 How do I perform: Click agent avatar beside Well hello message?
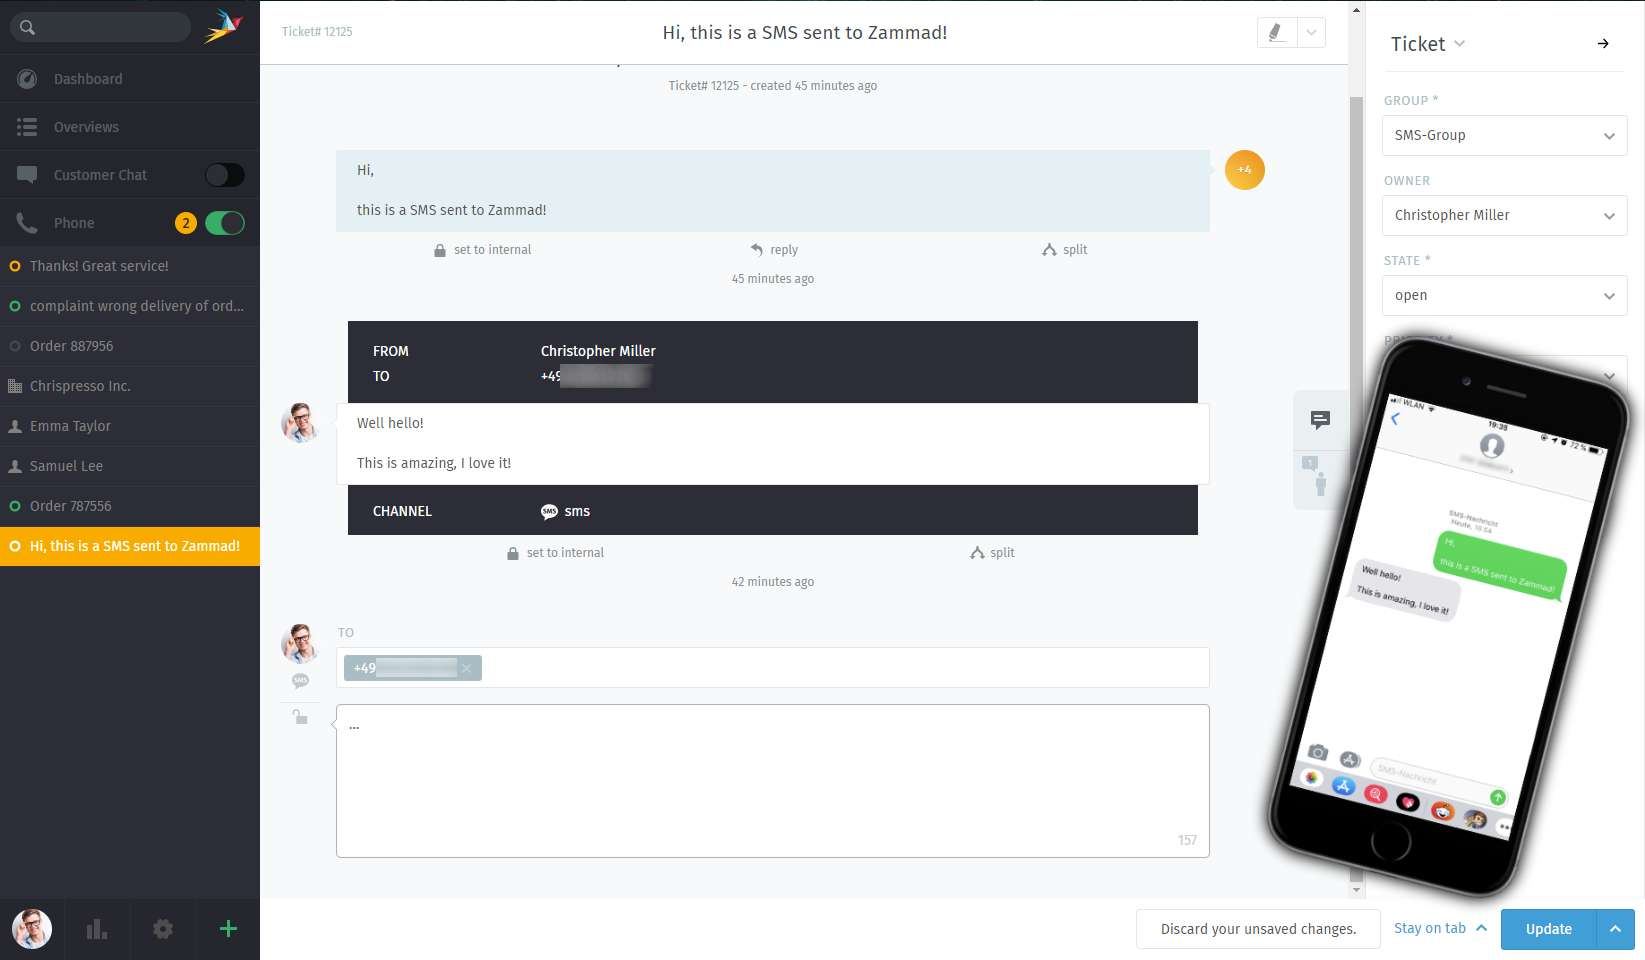tap(300, 423)
